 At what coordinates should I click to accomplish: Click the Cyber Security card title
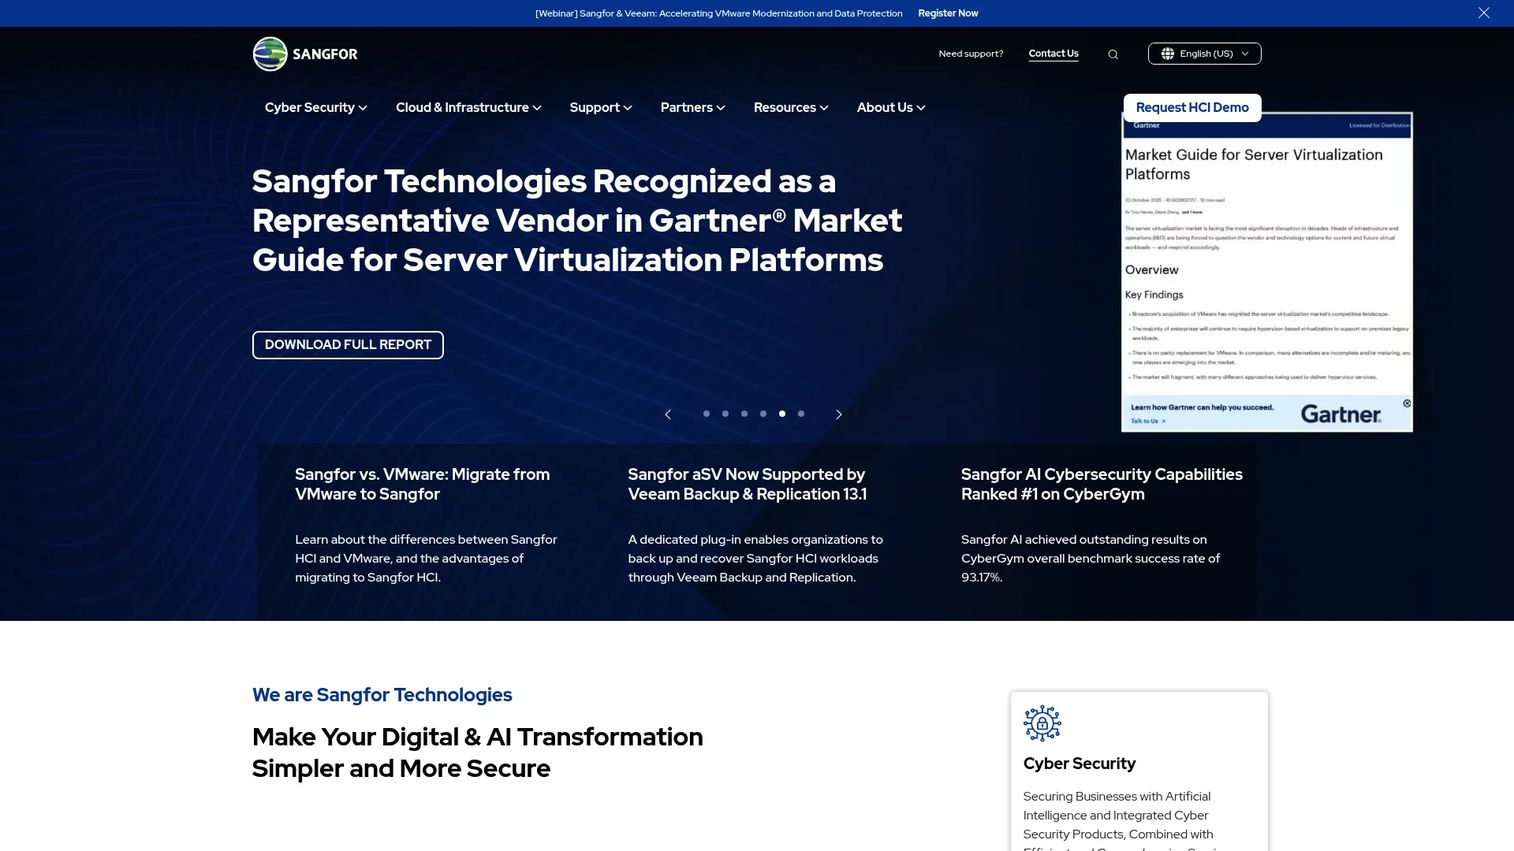[1079, 764]
